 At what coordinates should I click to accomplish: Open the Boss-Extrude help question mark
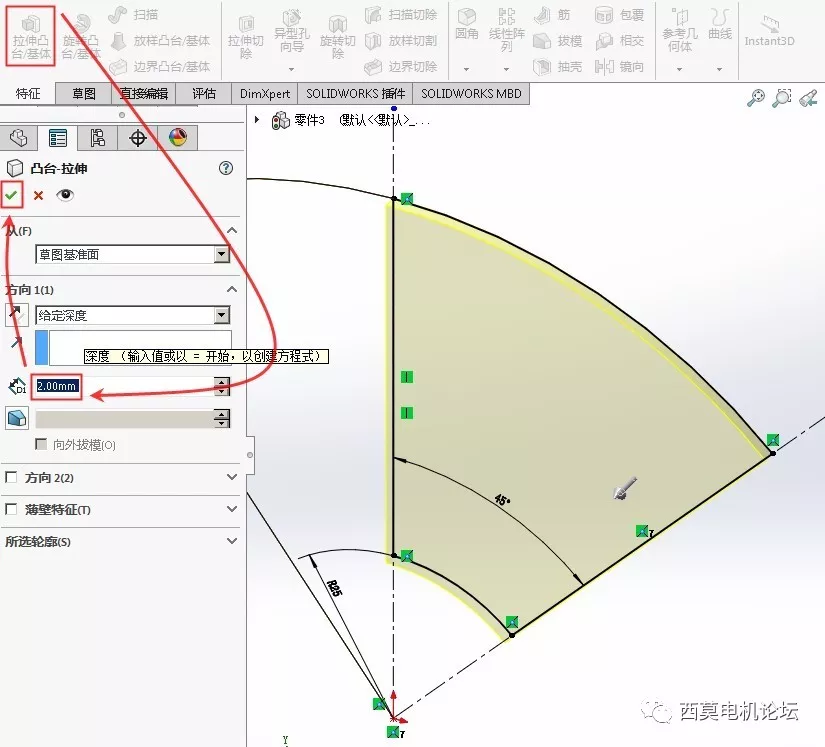[226, 168]
